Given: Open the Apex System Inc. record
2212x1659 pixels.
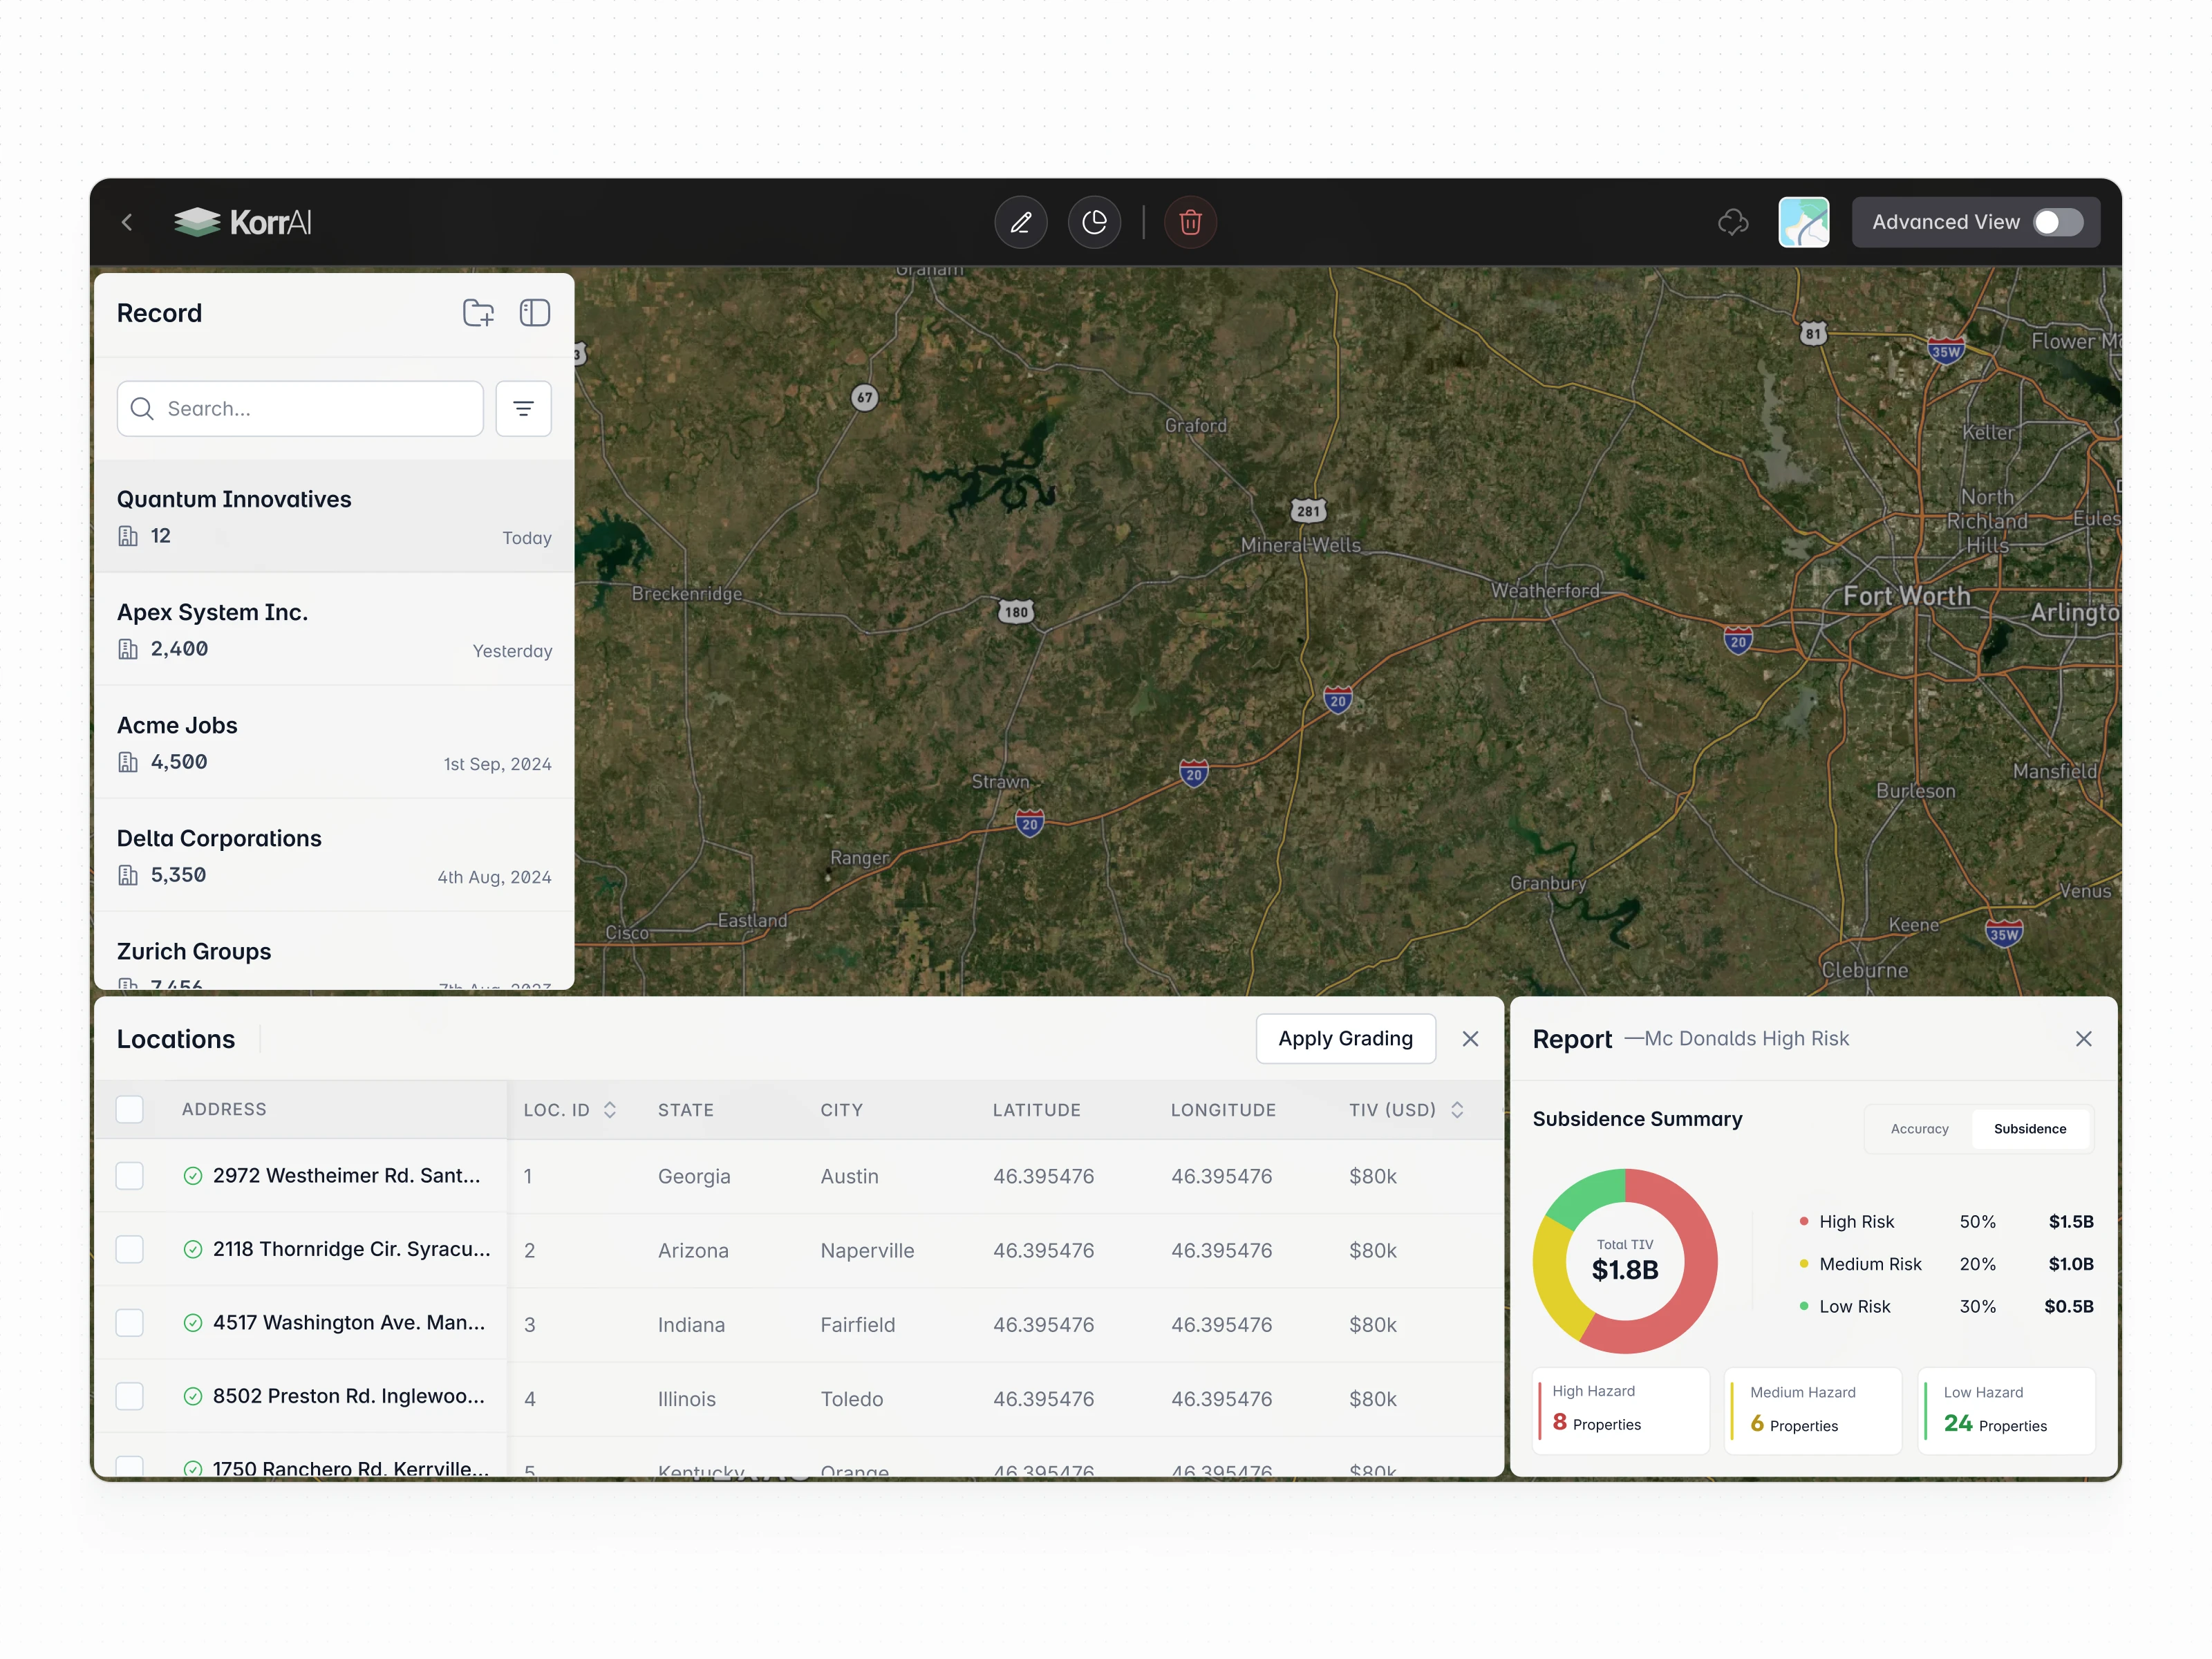Looking at the screenshot, I should [333, 629].
